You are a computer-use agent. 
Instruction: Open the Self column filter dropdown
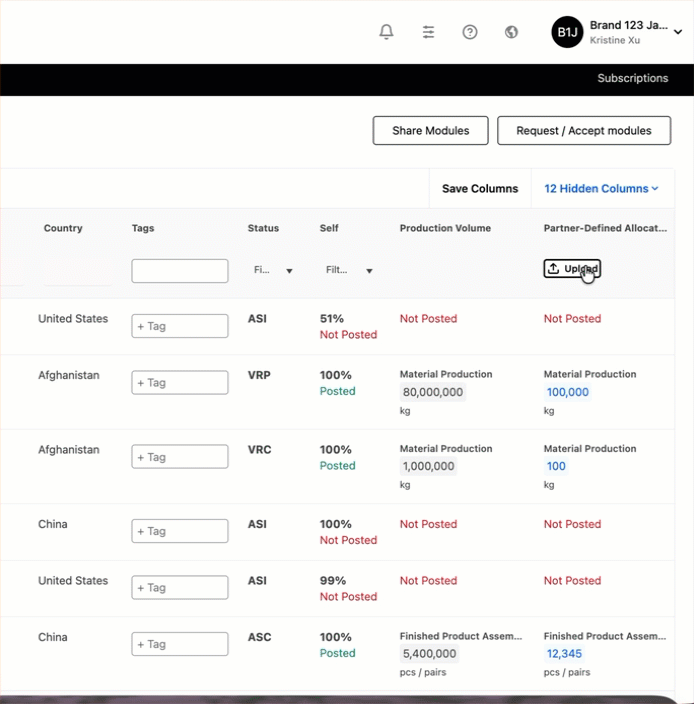[x=349, y=270]
